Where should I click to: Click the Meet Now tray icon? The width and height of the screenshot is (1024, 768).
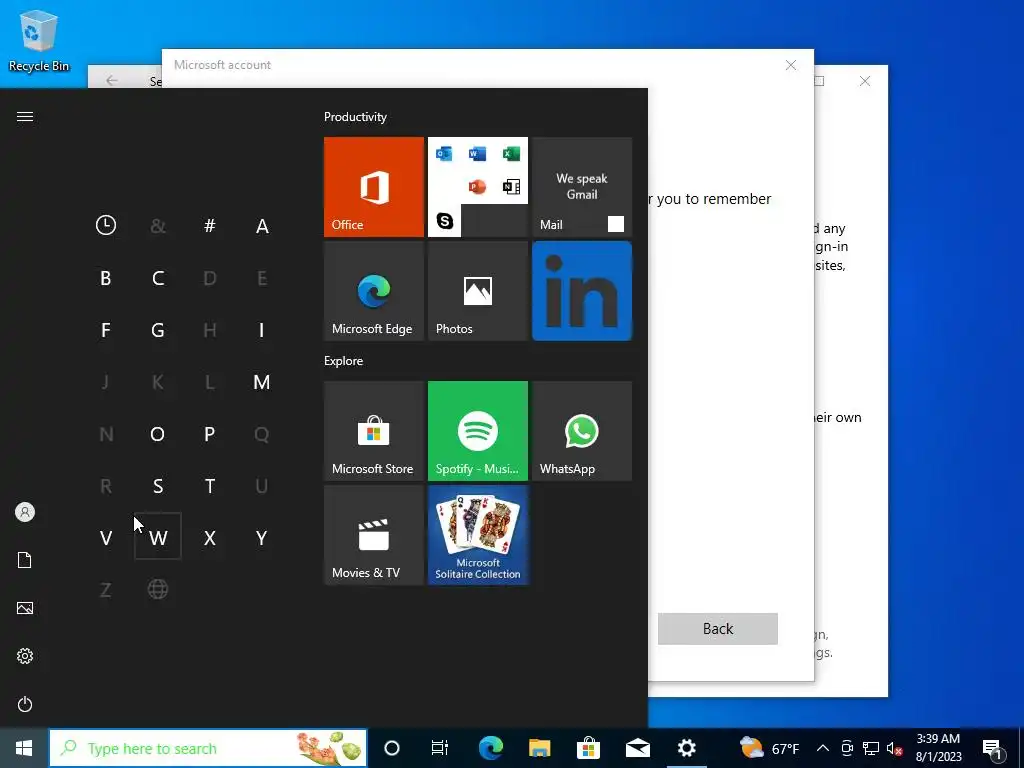[x=847, y=748]
